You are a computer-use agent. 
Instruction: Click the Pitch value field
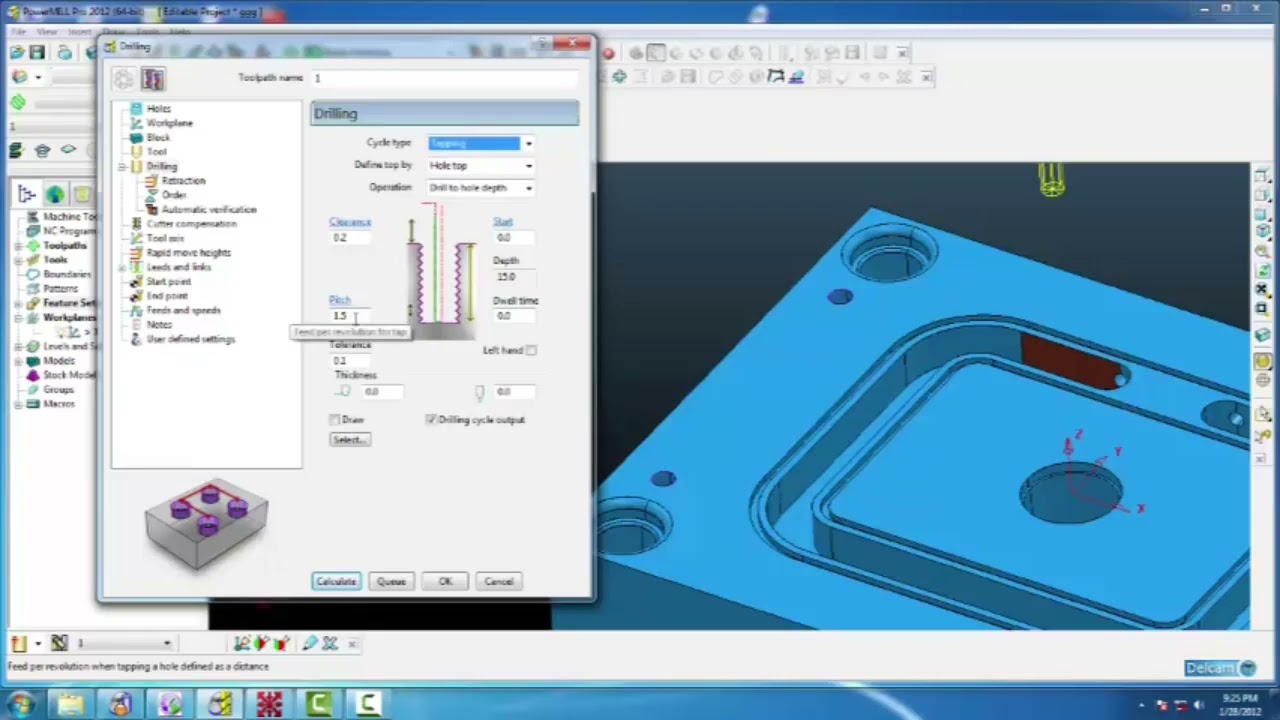351,316
